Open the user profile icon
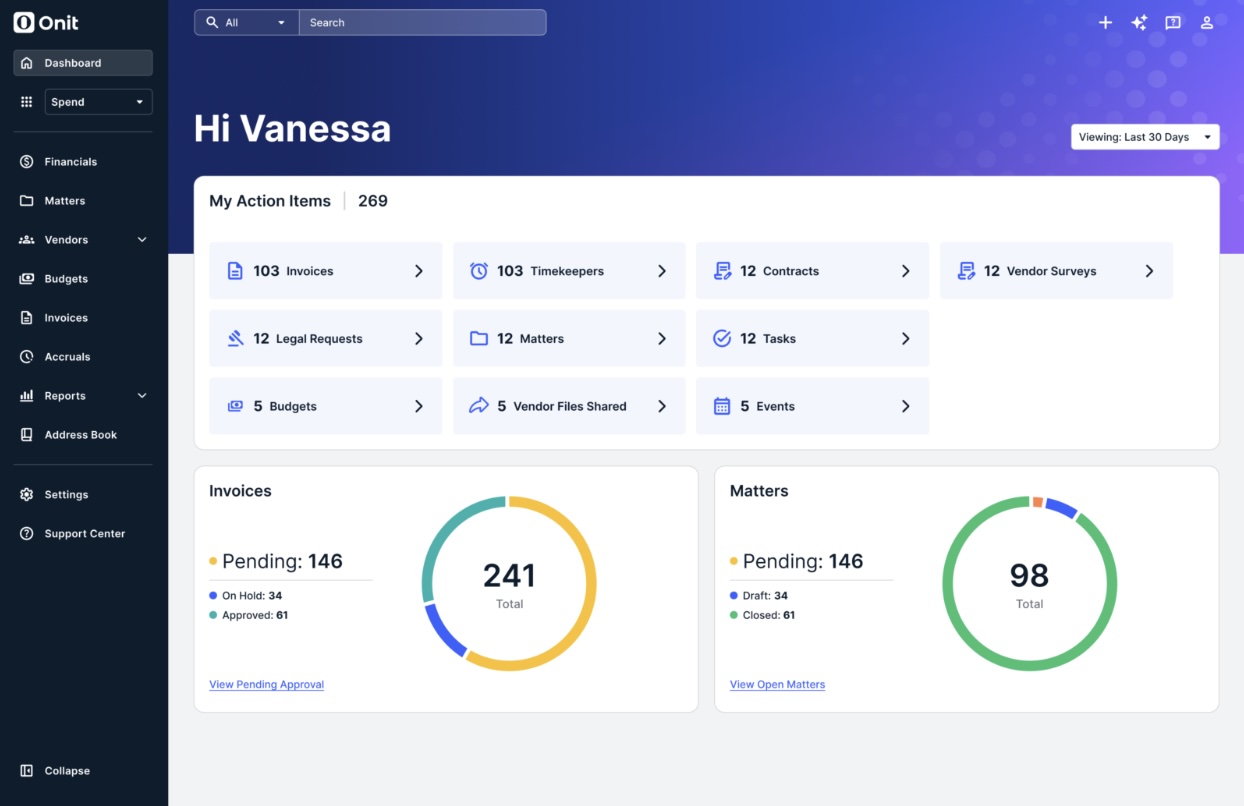 pyautogui.click(x=1207, y=23)
